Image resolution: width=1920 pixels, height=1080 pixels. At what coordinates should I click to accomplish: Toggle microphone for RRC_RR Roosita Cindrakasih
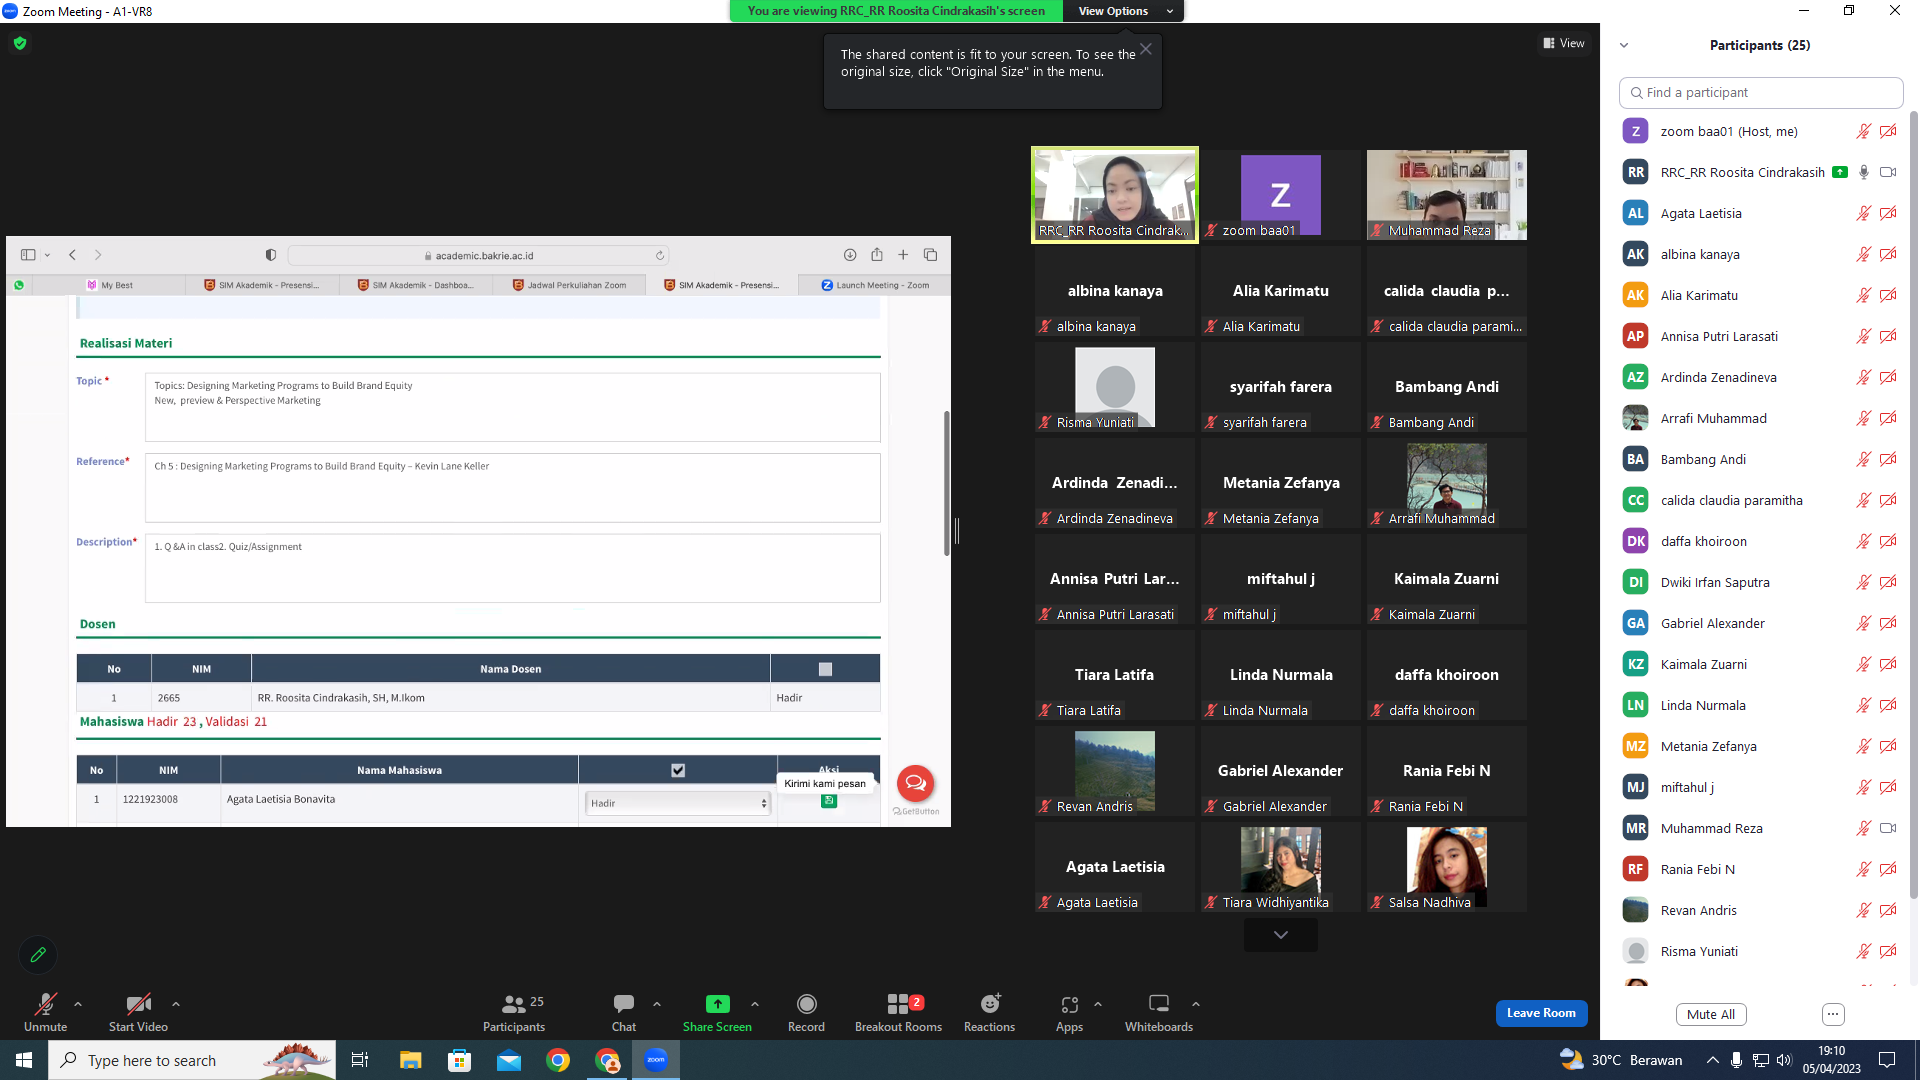pos(1863,172)
